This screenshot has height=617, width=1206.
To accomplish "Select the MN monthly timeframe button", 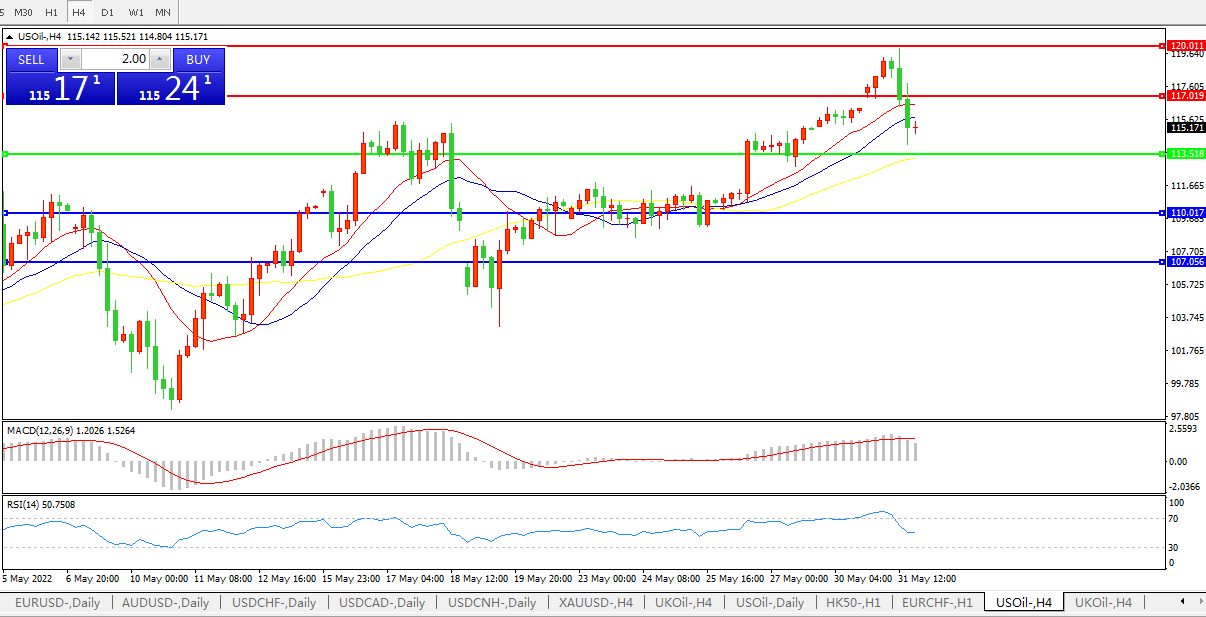I will point(163,12).
